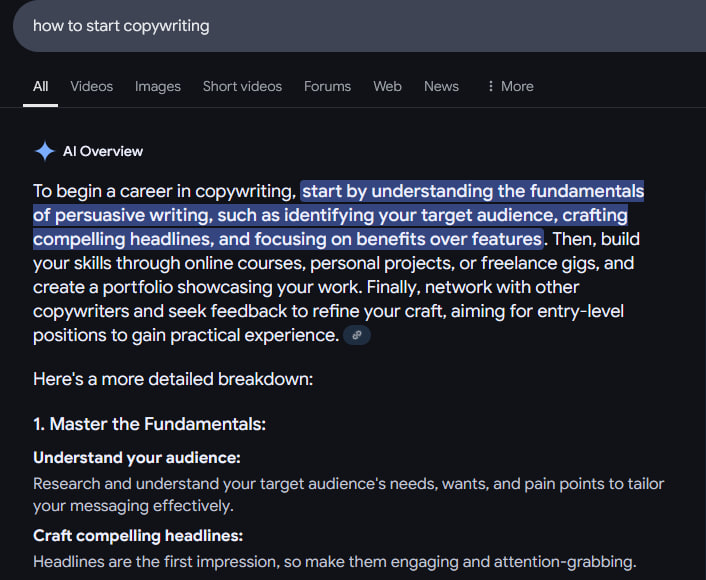Click the Craft compelling headlines subheading
706x580 pixels.
point(138,535)
